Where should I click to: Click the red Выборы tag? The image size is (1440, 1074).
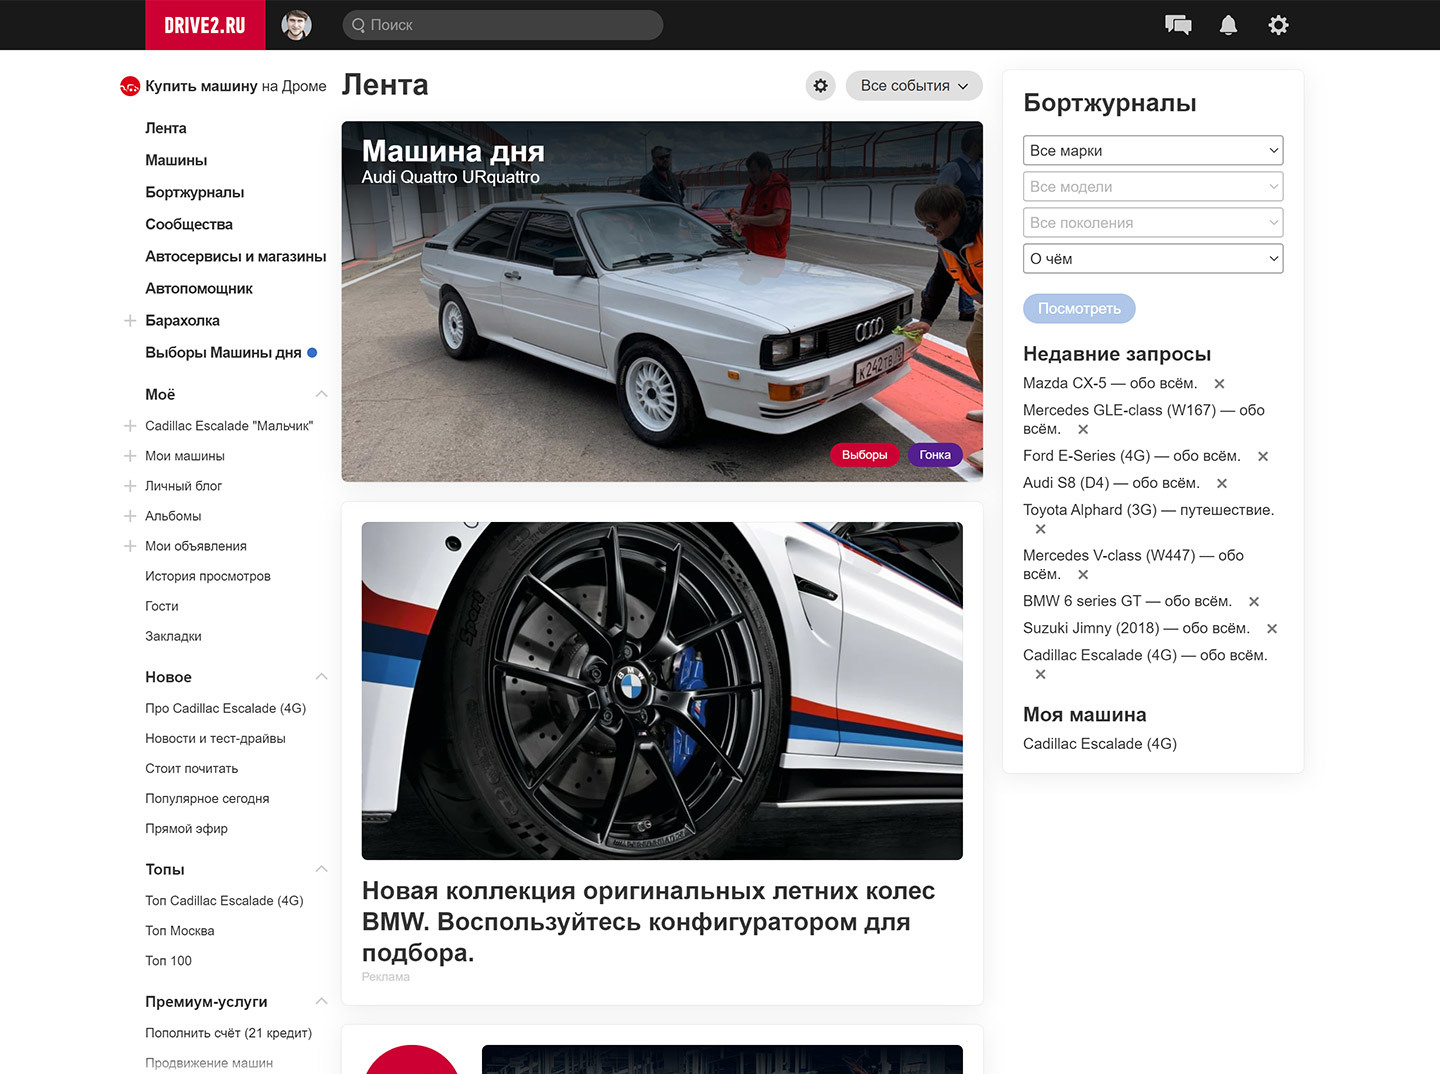(x=864, y=455)
